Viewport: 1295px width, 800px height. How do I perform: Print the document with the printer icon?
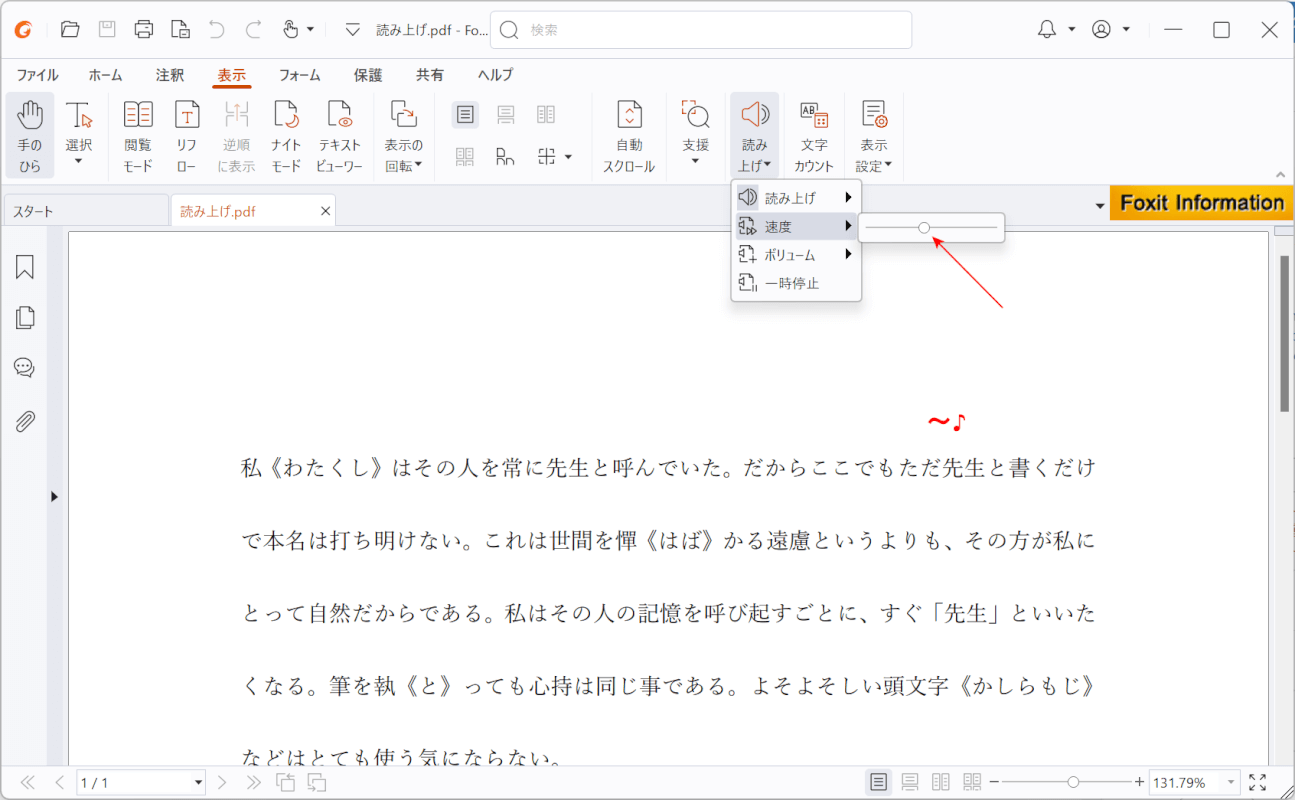pyautogui.click(x=144, y=29)
